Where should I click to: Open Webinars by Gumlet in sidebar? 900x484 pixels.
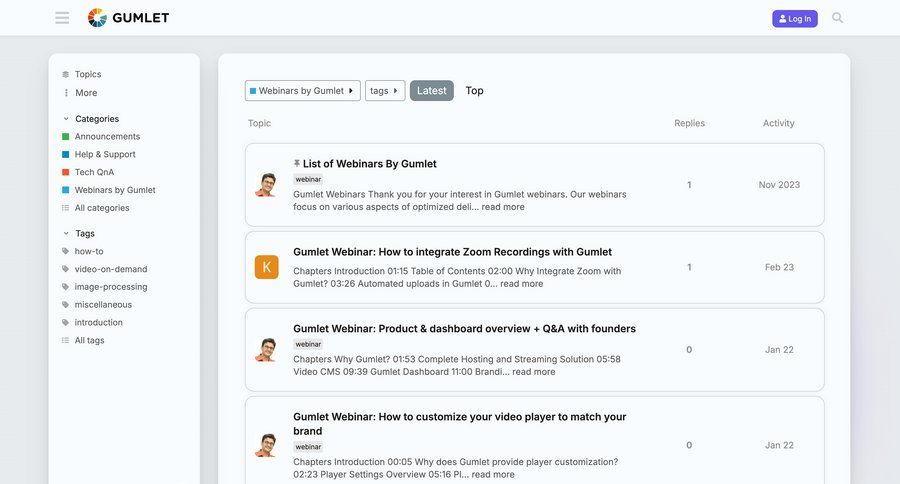(x=115, y=189)
